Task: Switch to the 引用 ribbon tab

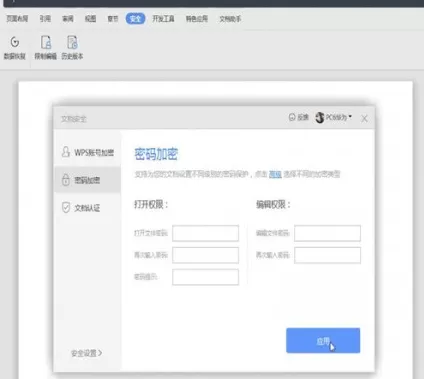Action: click(x=45, y=19)
